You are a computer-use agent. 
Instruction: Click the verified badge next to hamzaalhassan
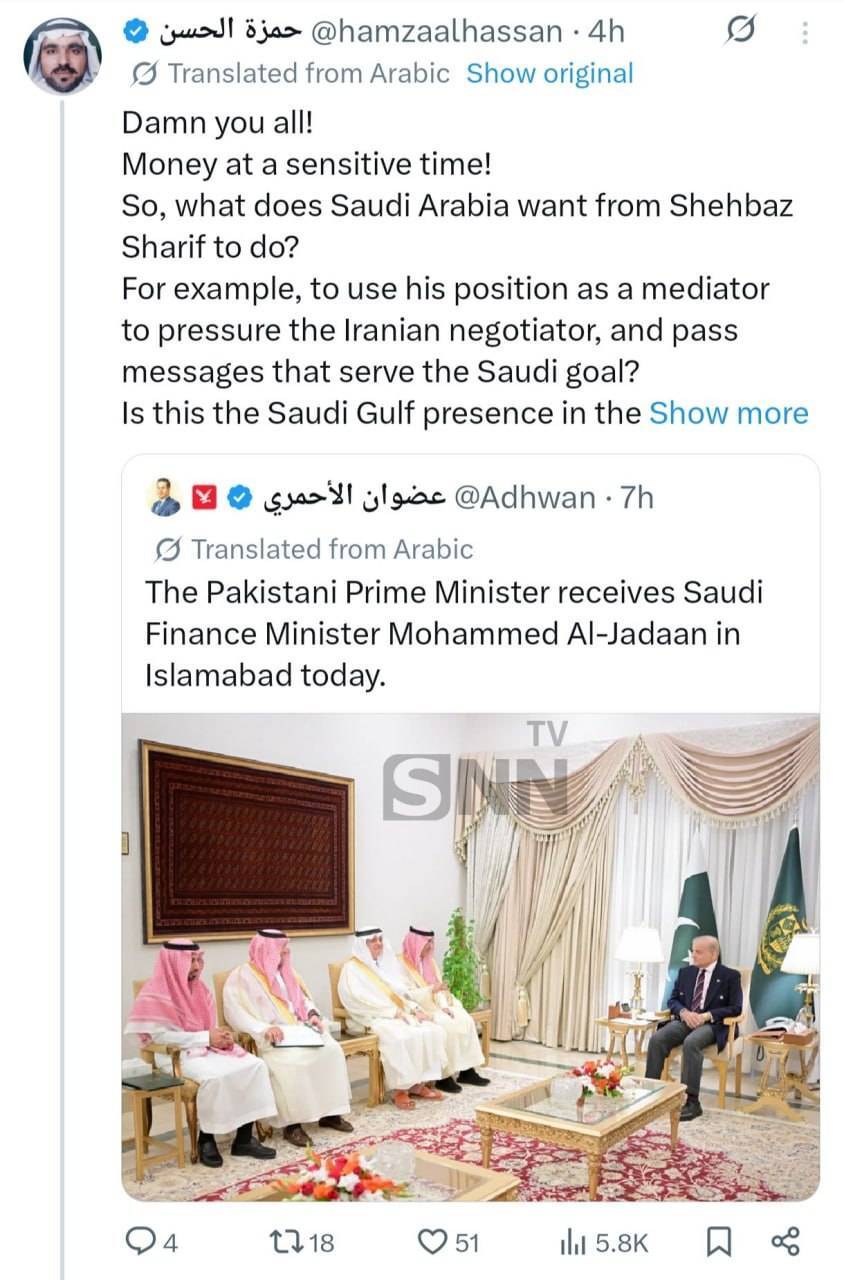[x=134, y=31]
